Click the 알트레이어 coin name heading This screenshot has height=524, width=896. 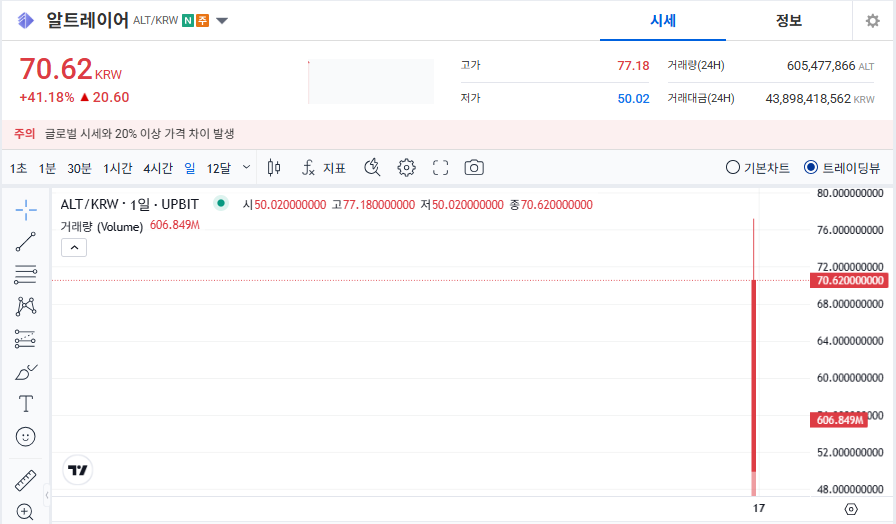tap(87, 21)
